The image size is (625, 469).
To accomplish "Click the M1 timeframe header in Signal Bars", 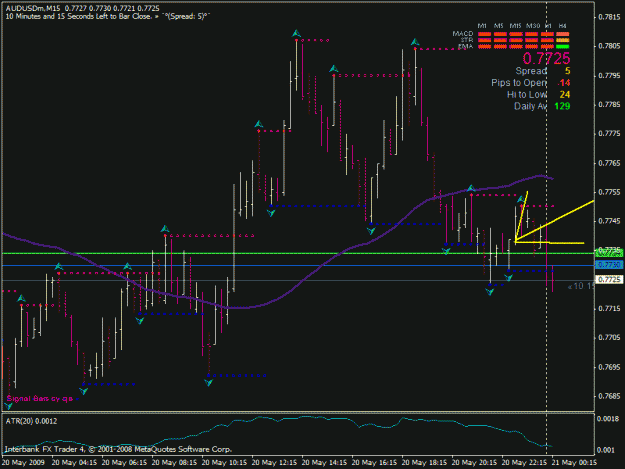I will pos(482,26).
